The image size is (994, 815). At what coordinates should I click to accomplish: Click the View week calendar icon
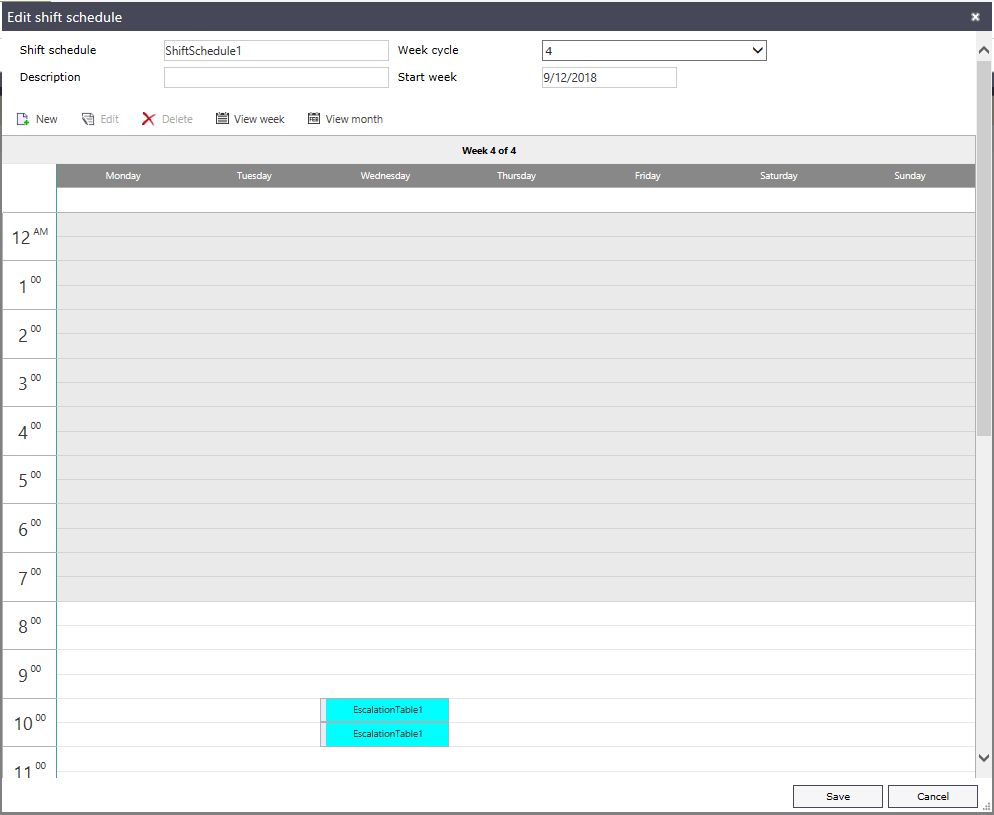pos(222,119)
